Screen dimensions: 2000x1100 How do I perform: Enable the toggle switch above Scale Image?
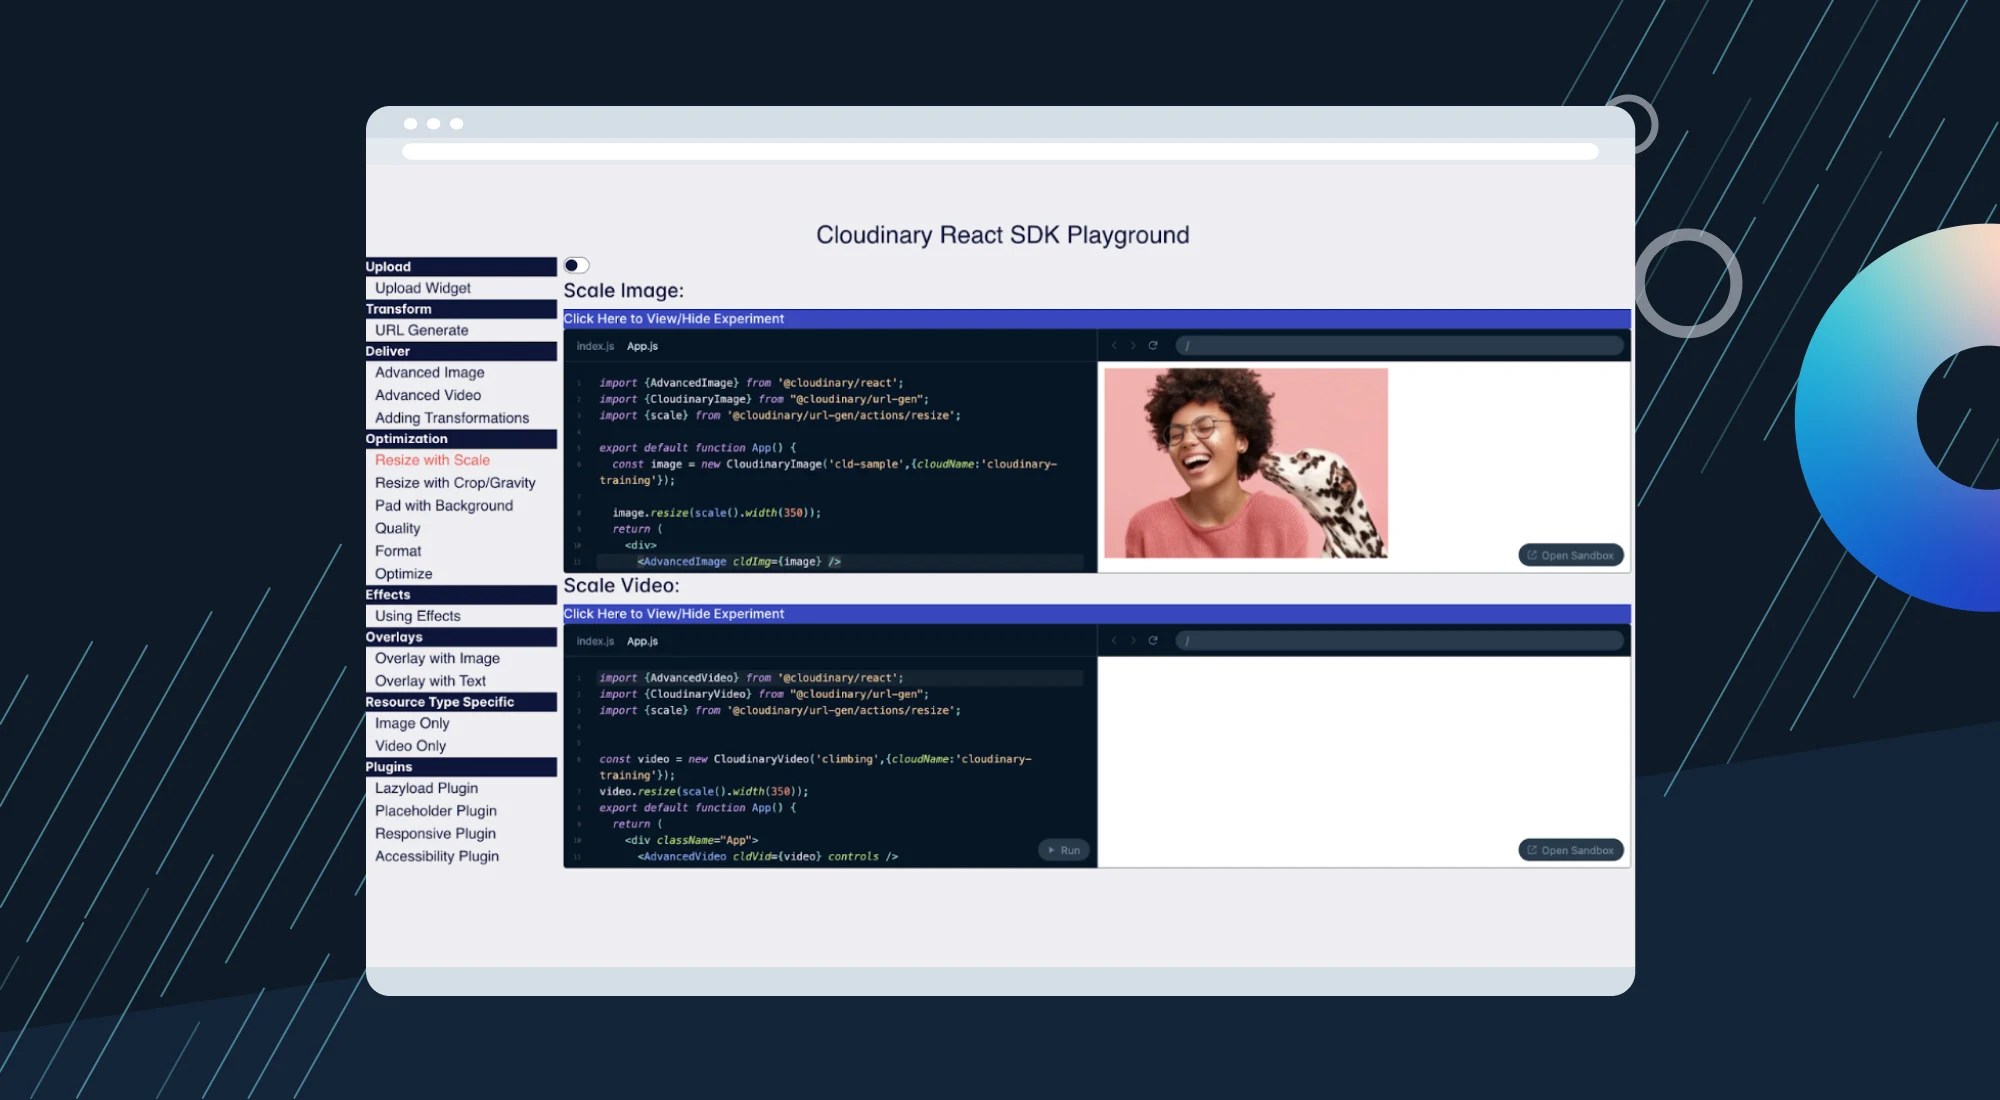(577, 265)
